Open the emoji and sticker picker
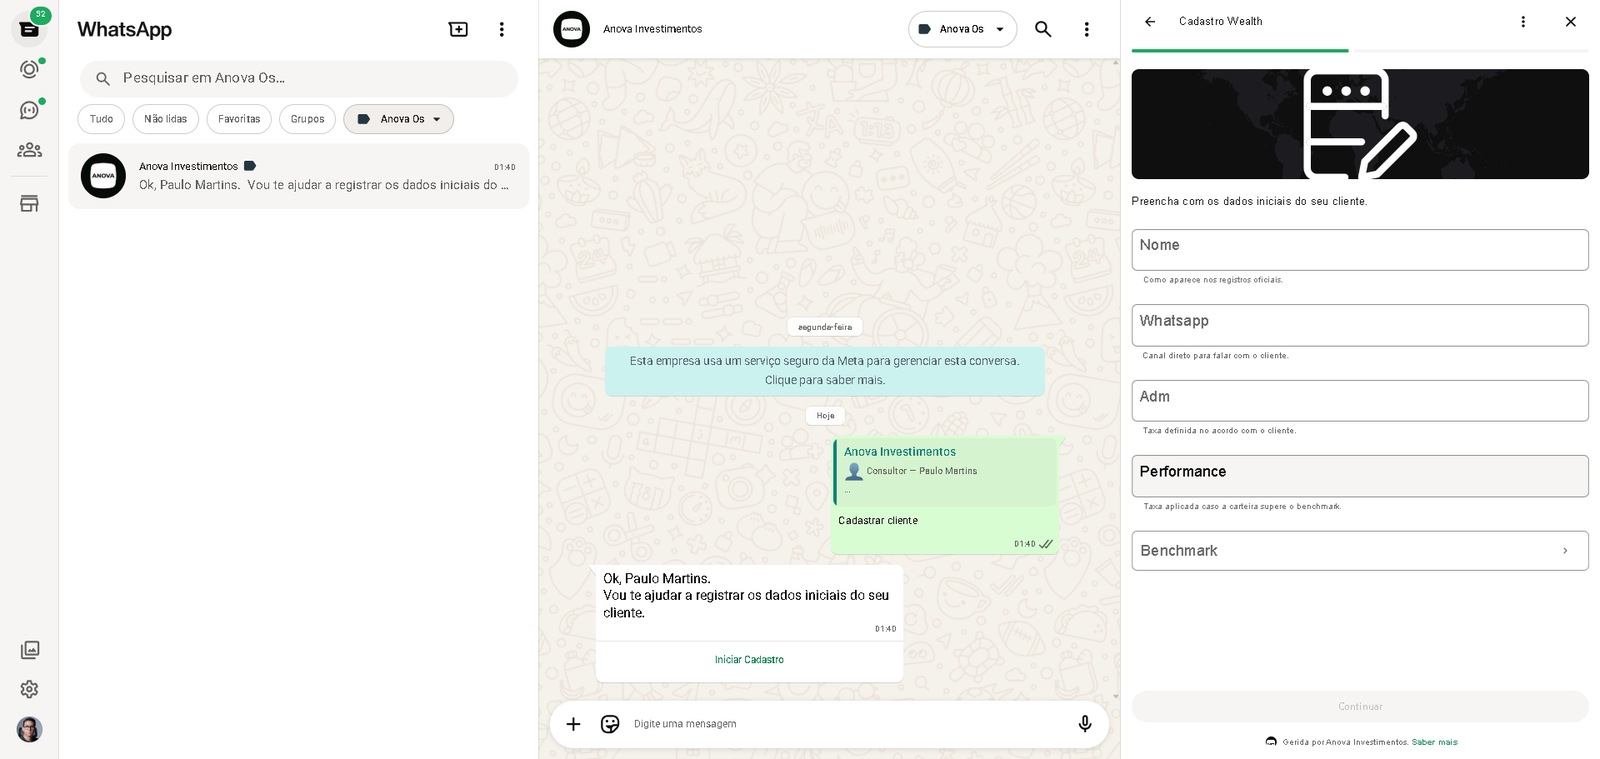 click(x=610, y=724)
